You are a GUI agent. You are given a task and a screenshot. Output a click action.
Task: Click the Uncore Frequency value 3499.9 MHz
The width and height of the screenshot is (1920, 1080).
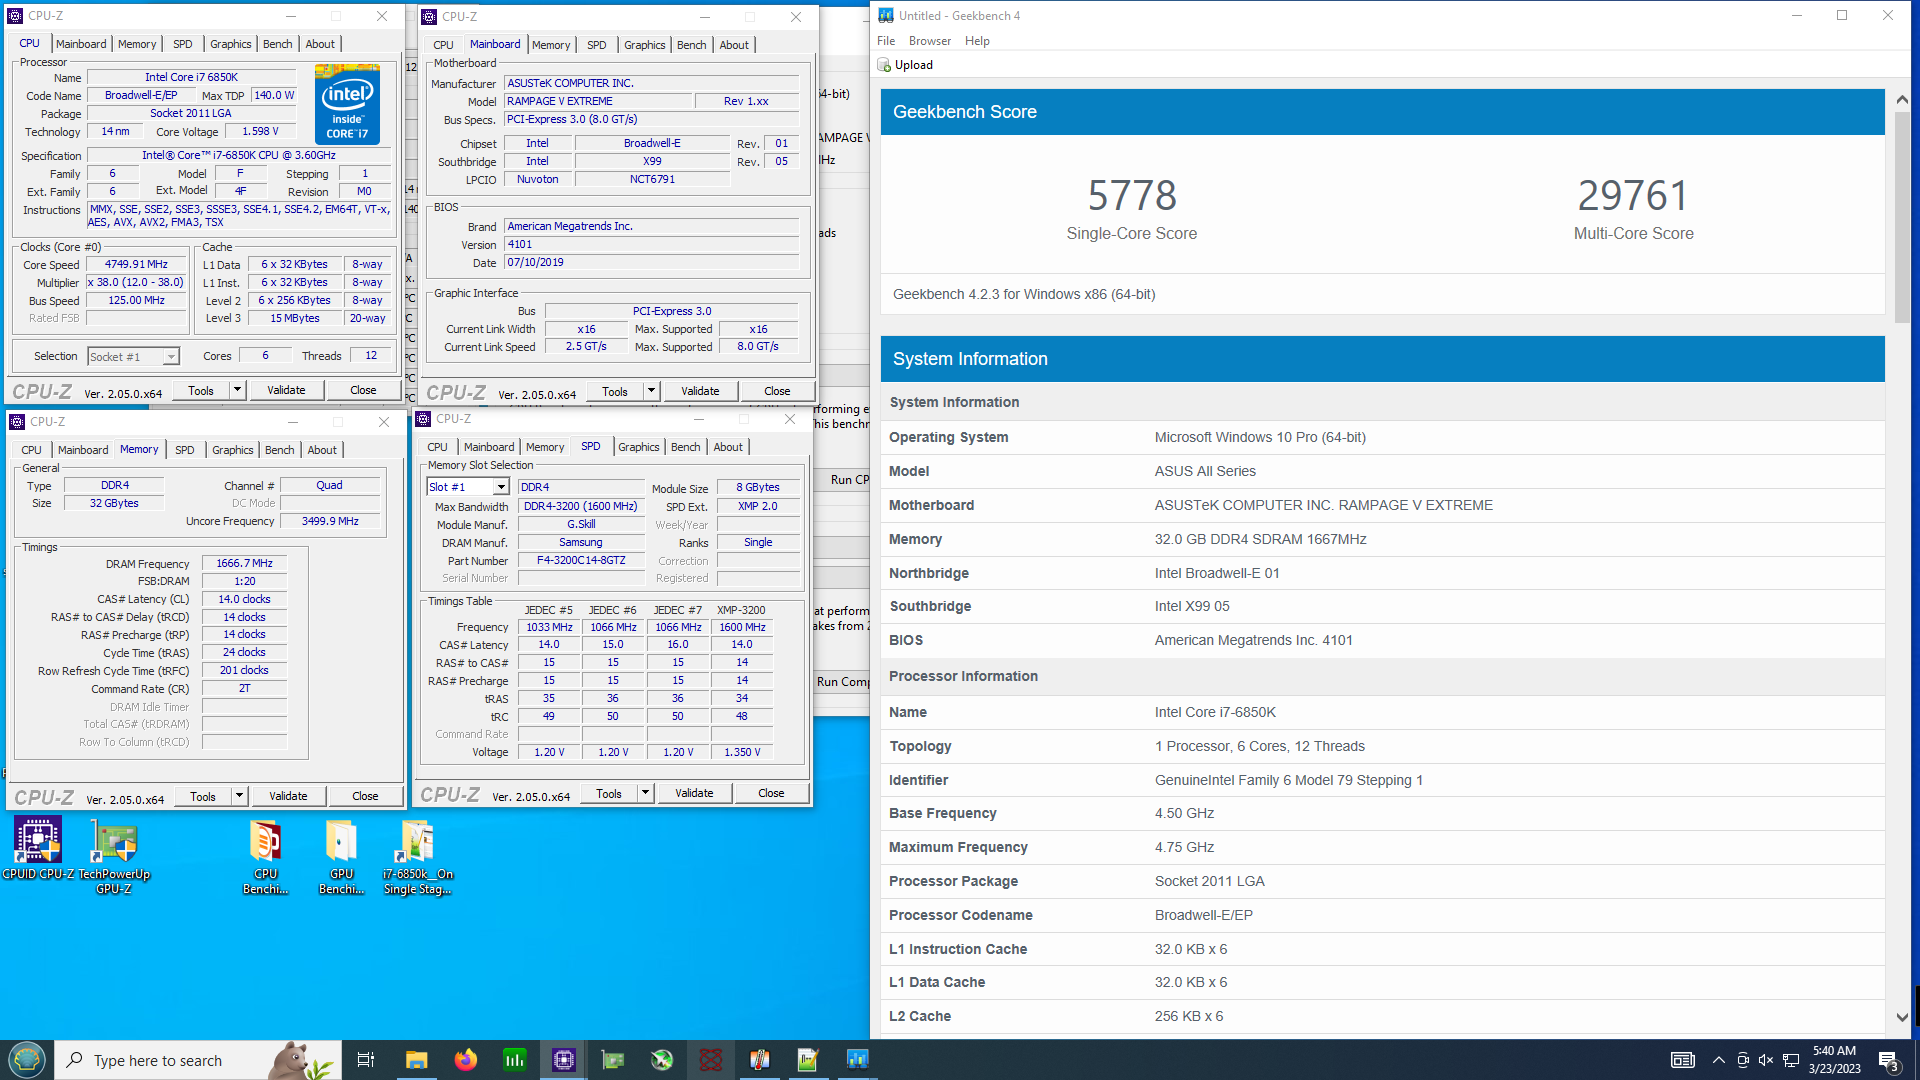(330, 522)
